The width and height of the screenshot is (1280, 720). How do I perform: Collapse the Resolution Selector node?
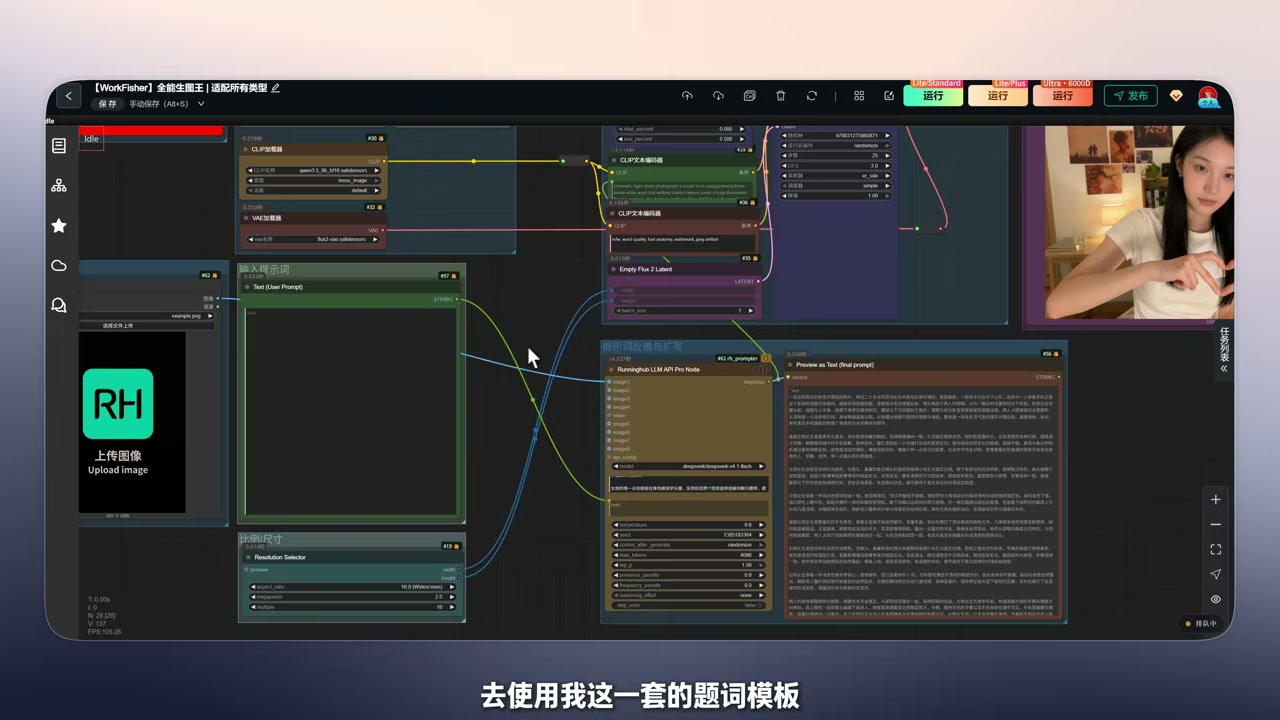tap(247, 557)
